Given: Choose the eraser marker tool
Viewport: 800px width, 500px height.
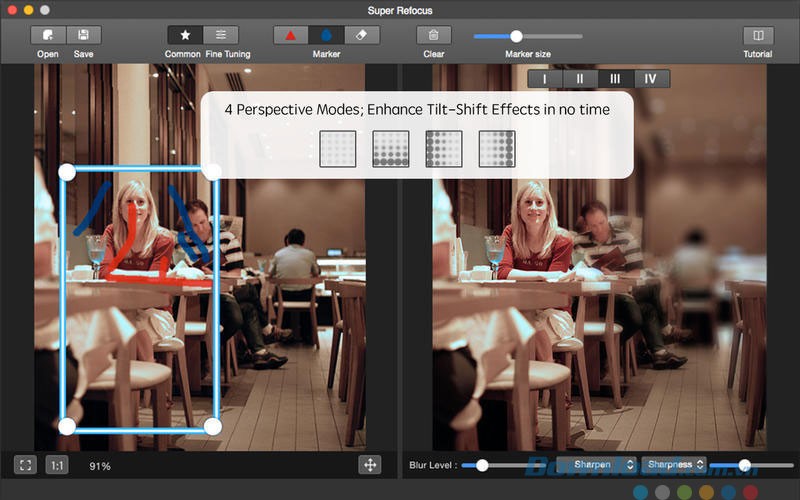Looking at the screenshot, I should pyautogui.click(x=361, y=35).
